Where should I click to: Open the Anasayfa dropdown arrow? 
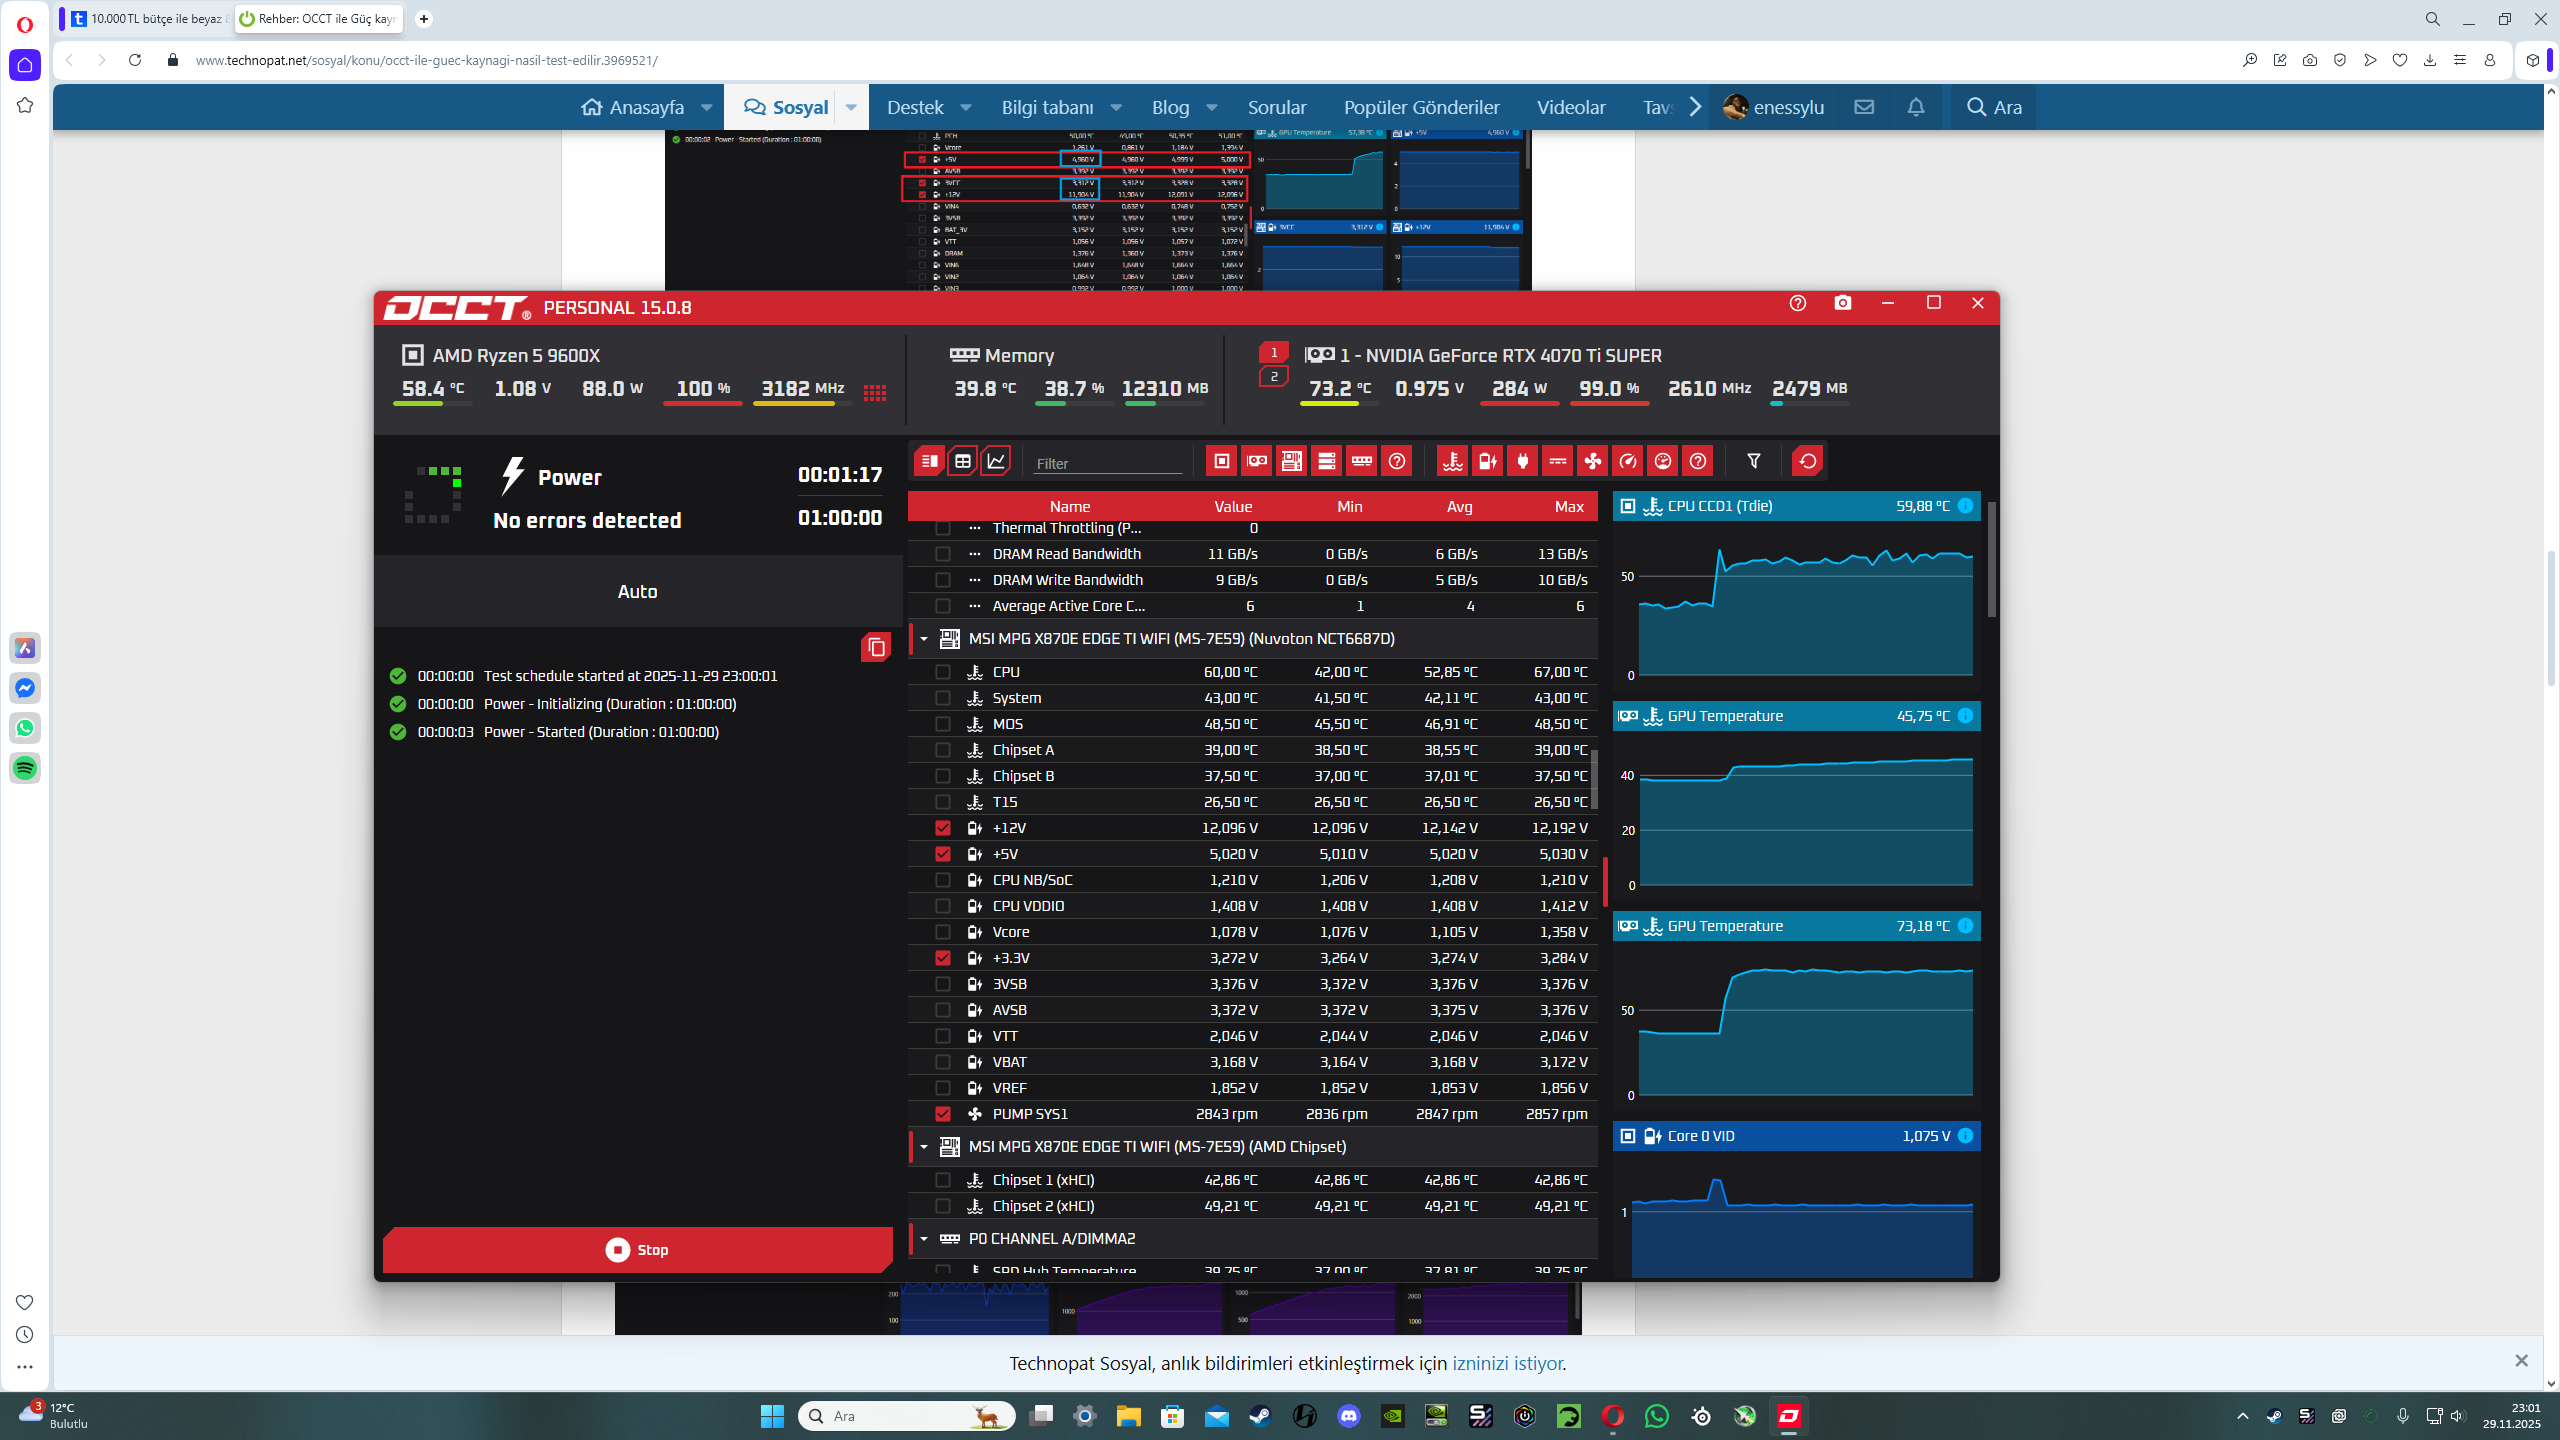click(706, 107)
